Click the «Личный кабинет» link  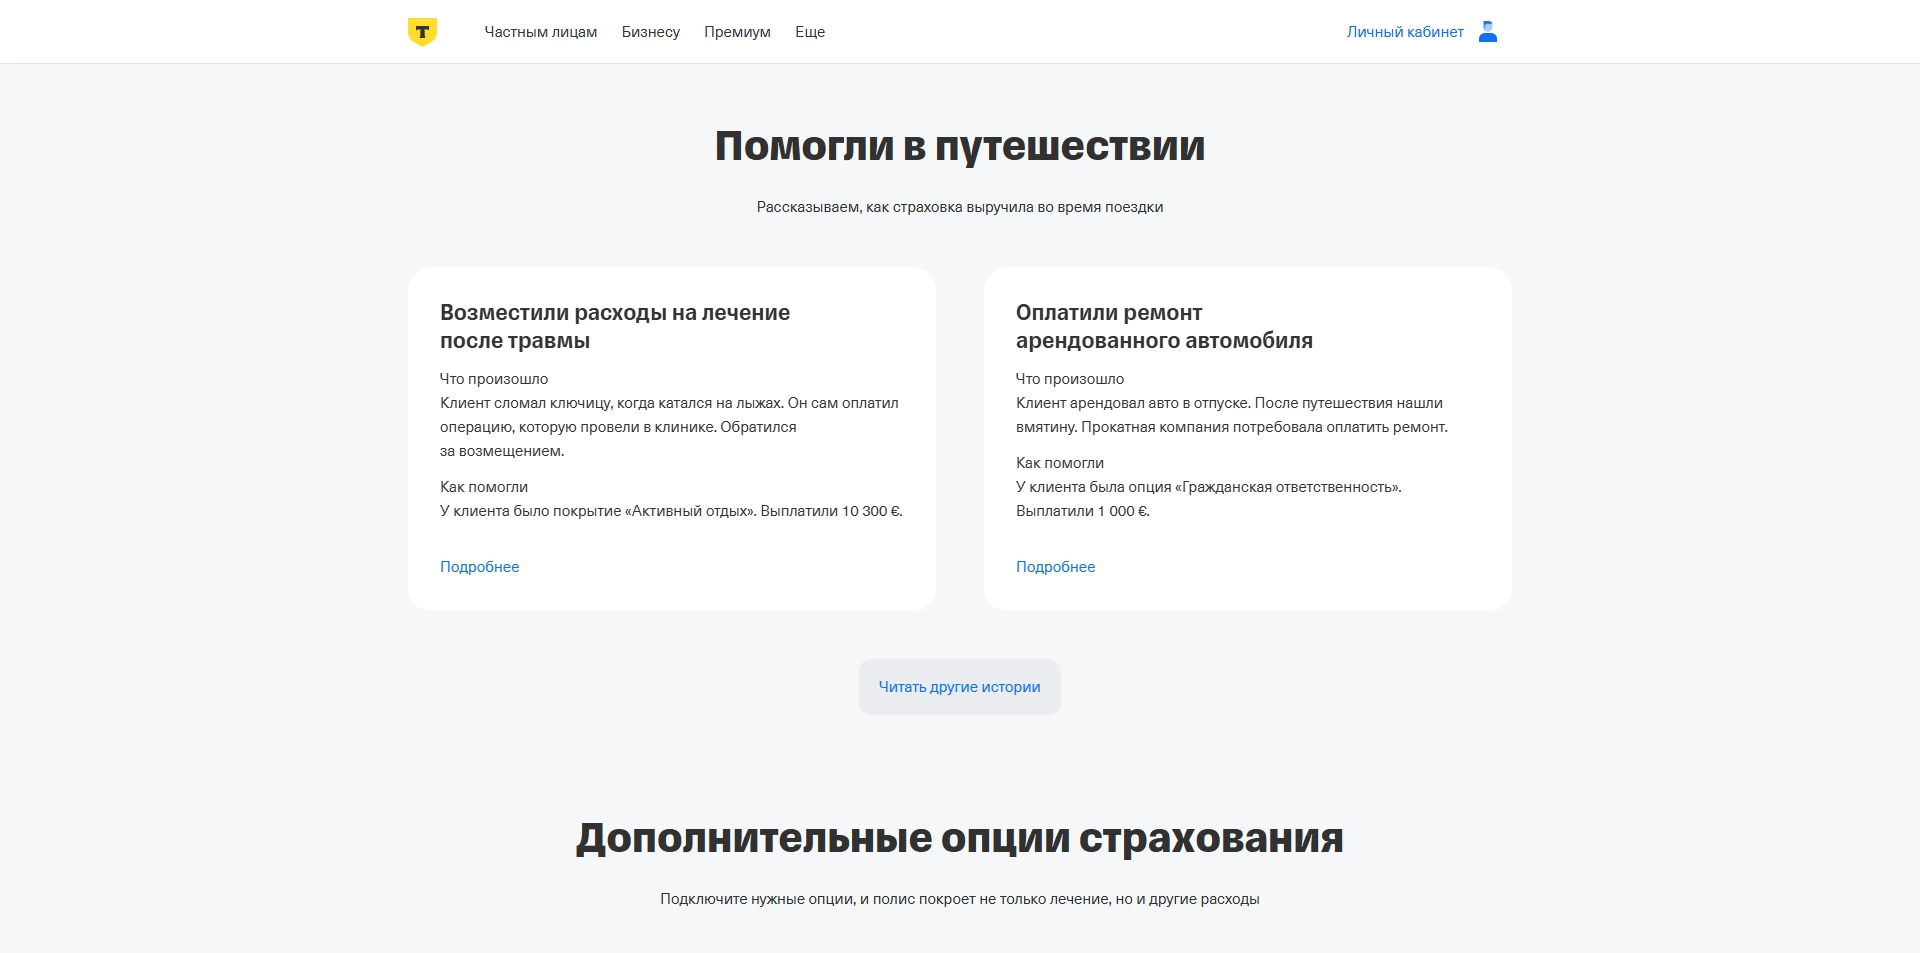(1404, 31)
